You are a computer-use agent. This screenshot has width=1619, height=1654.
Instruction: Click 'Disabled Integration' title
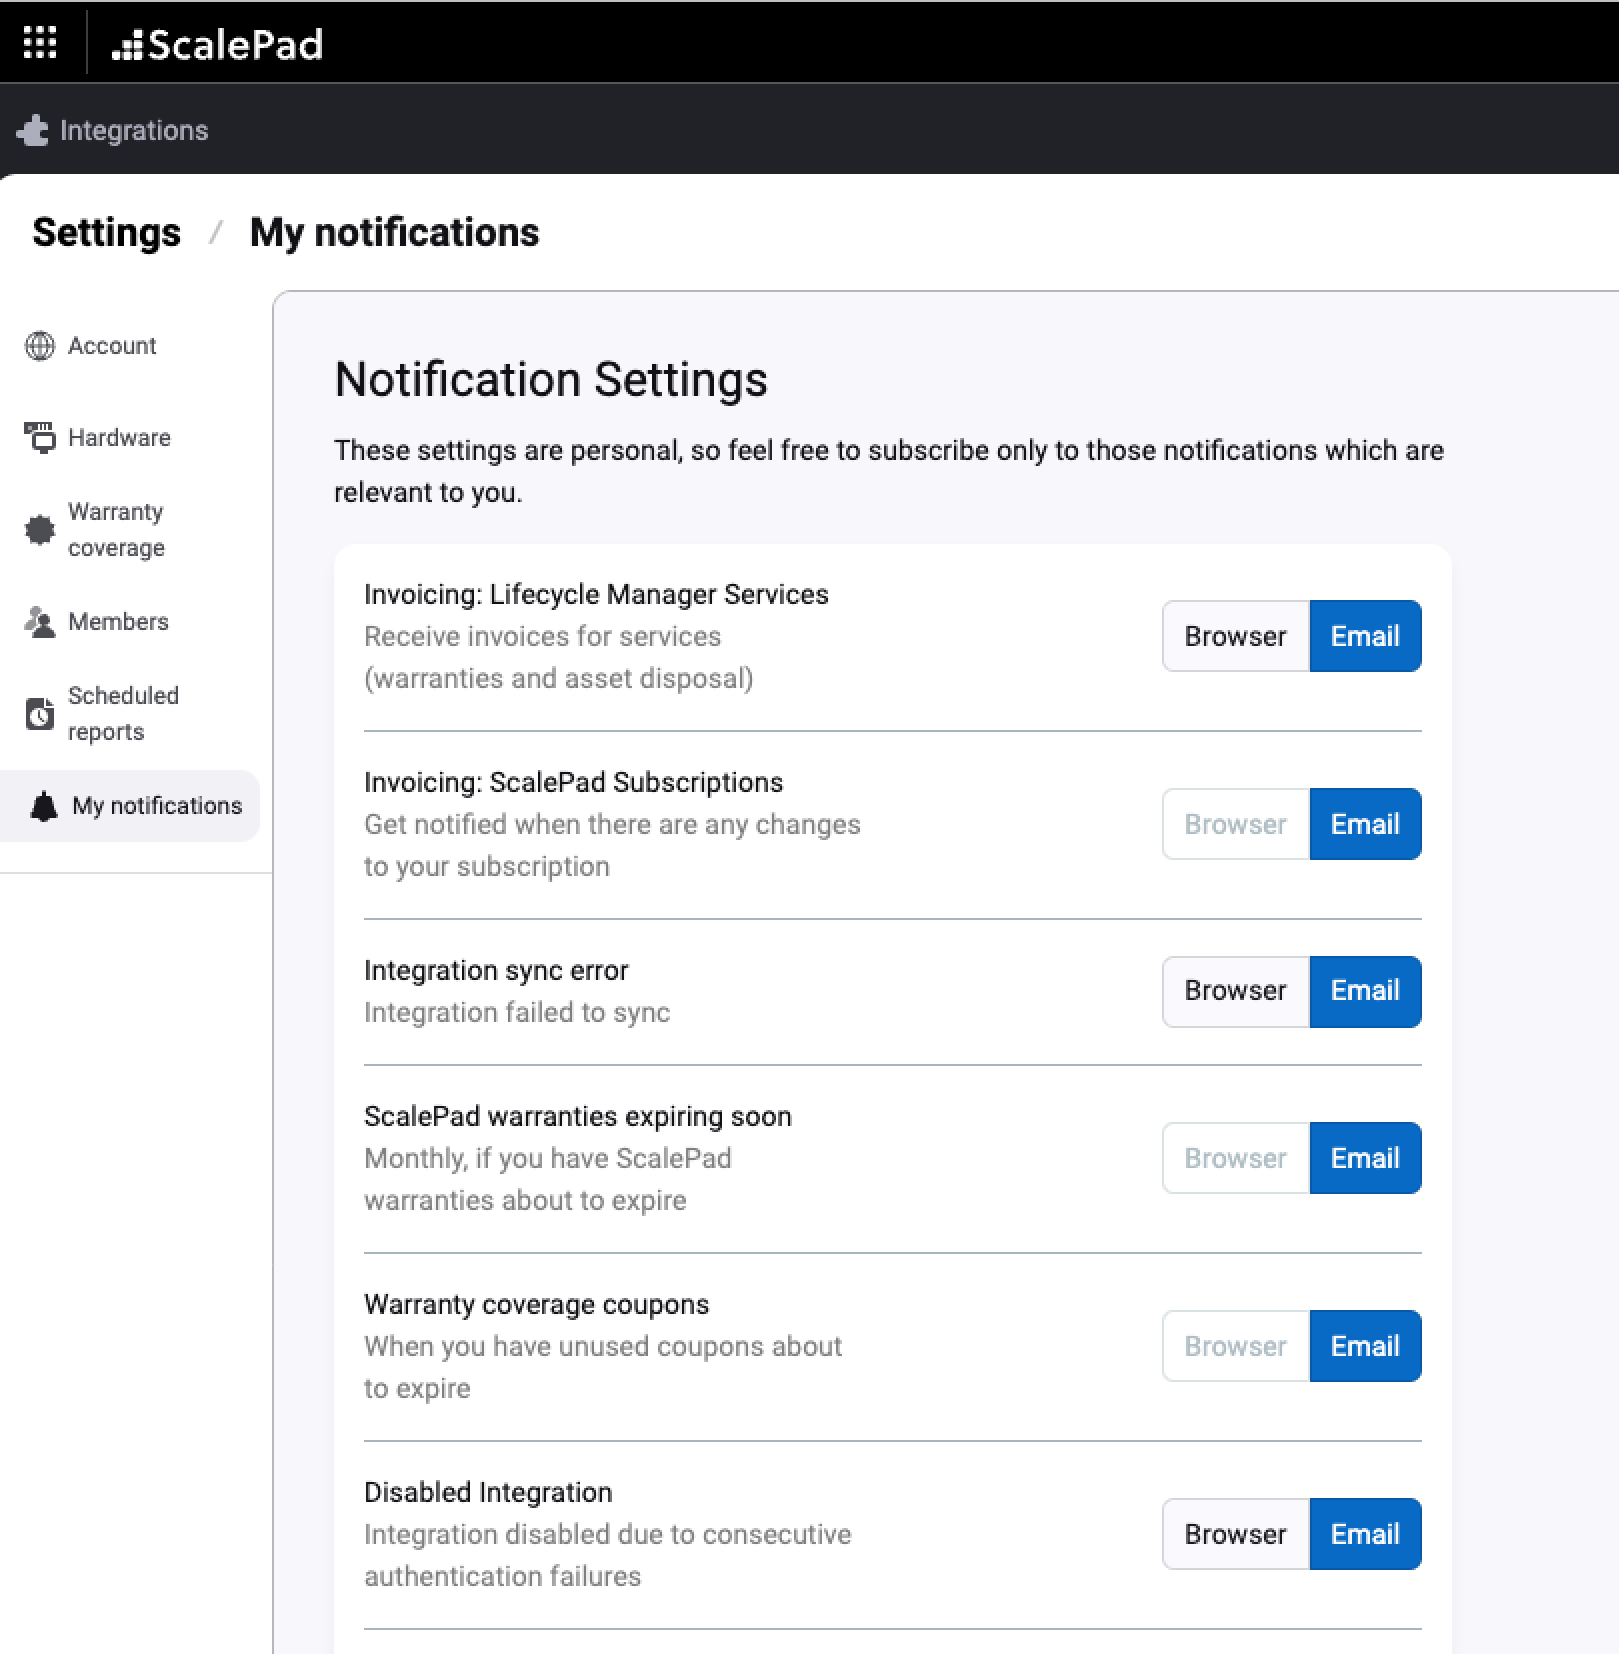[488, 1492]
